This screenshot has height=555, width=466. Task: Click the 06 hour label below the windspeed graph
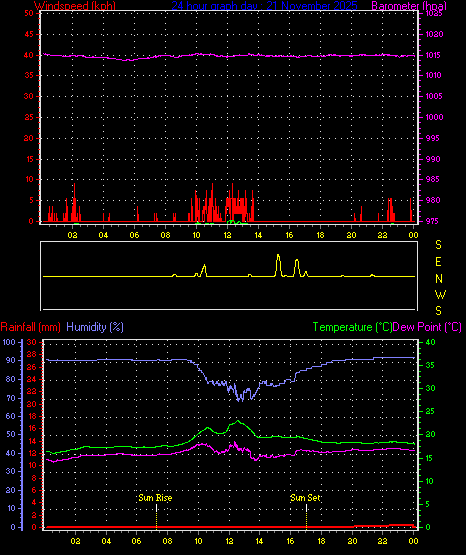pyautogui.click(x=134, y=235)
